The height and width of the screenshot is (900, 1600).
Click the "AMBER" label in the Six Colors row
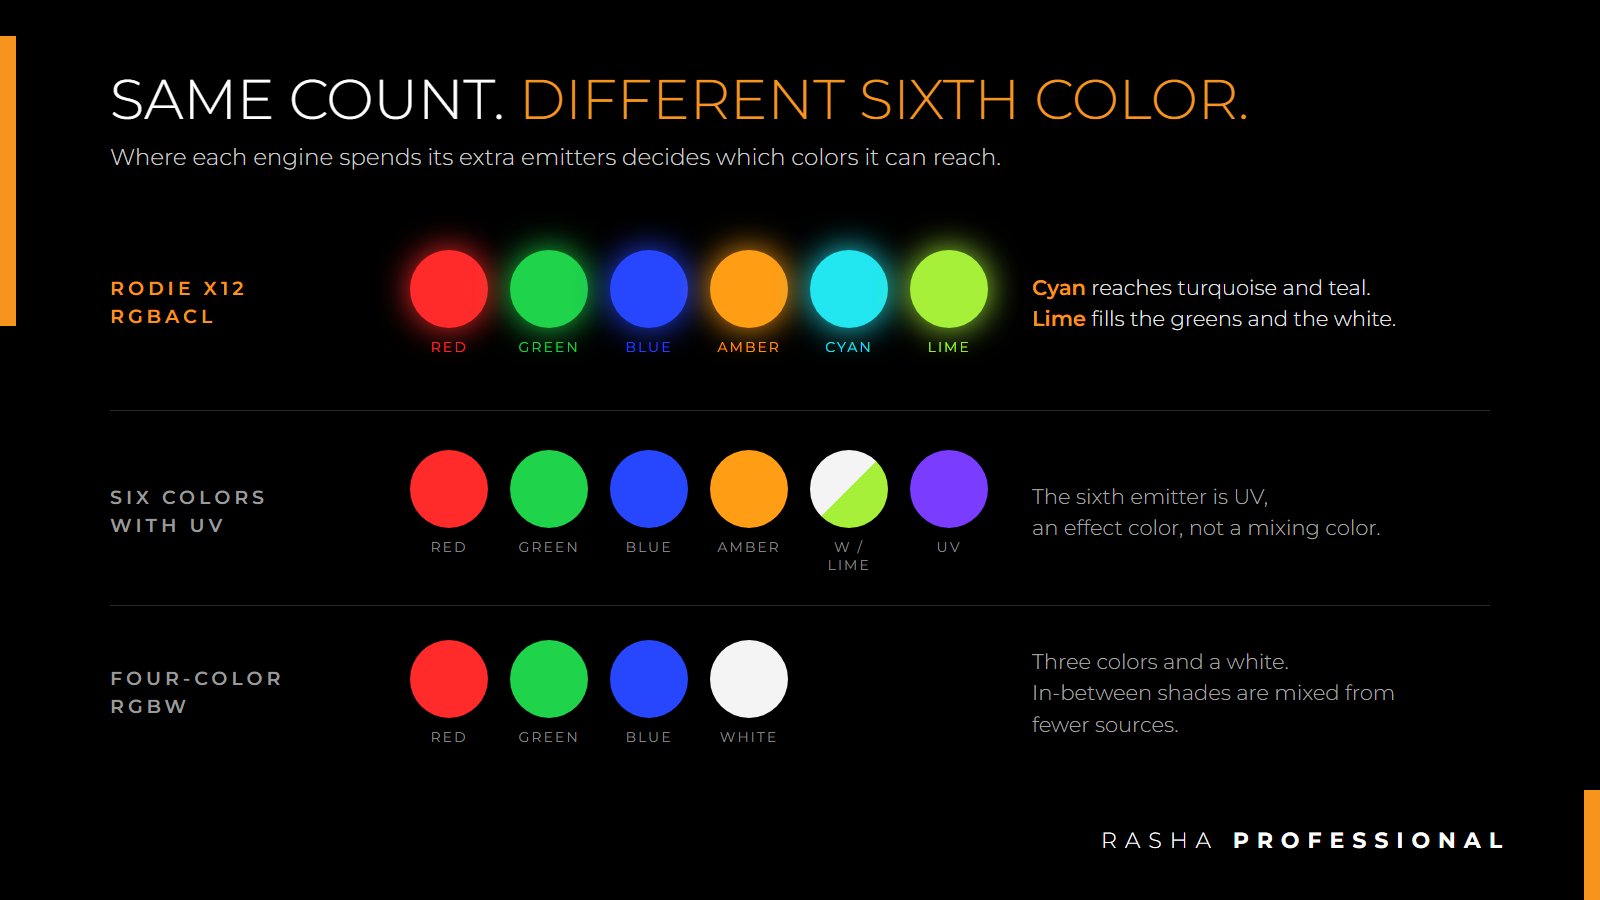point(749,547)
